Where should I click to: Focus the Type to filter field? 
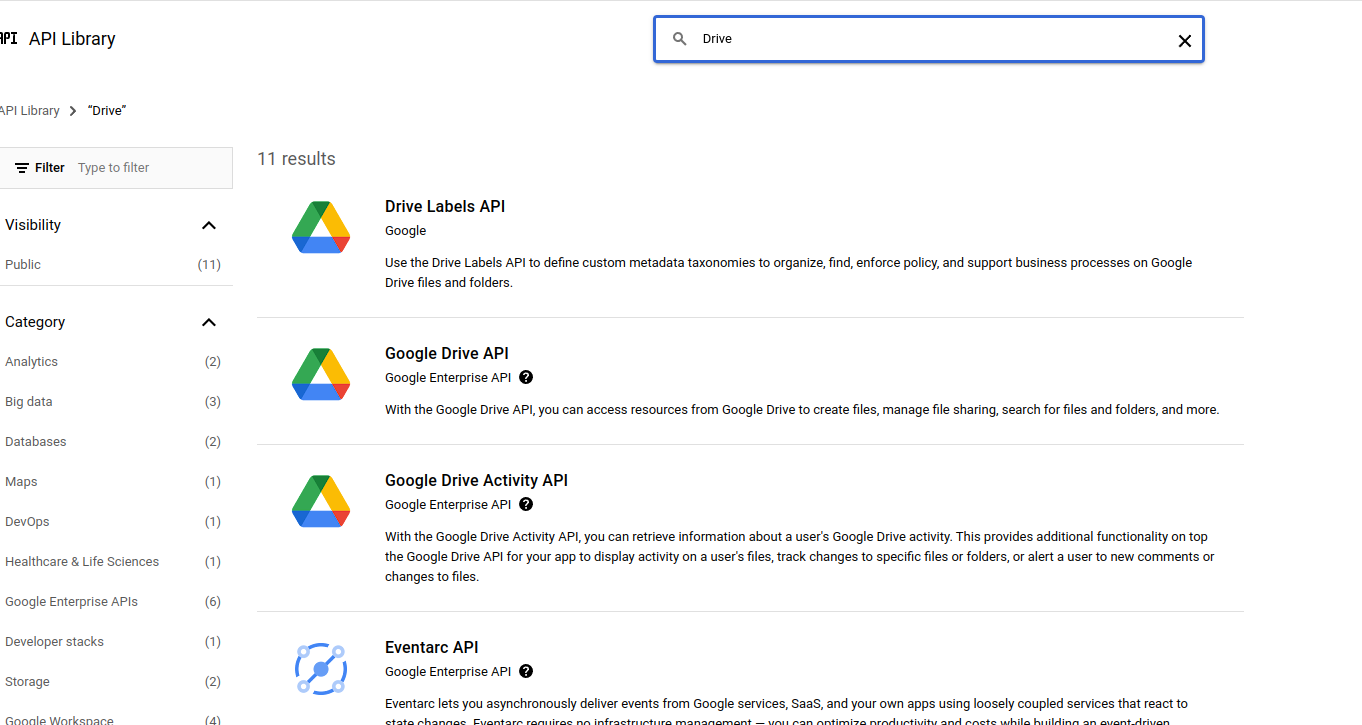coord(150,168)
